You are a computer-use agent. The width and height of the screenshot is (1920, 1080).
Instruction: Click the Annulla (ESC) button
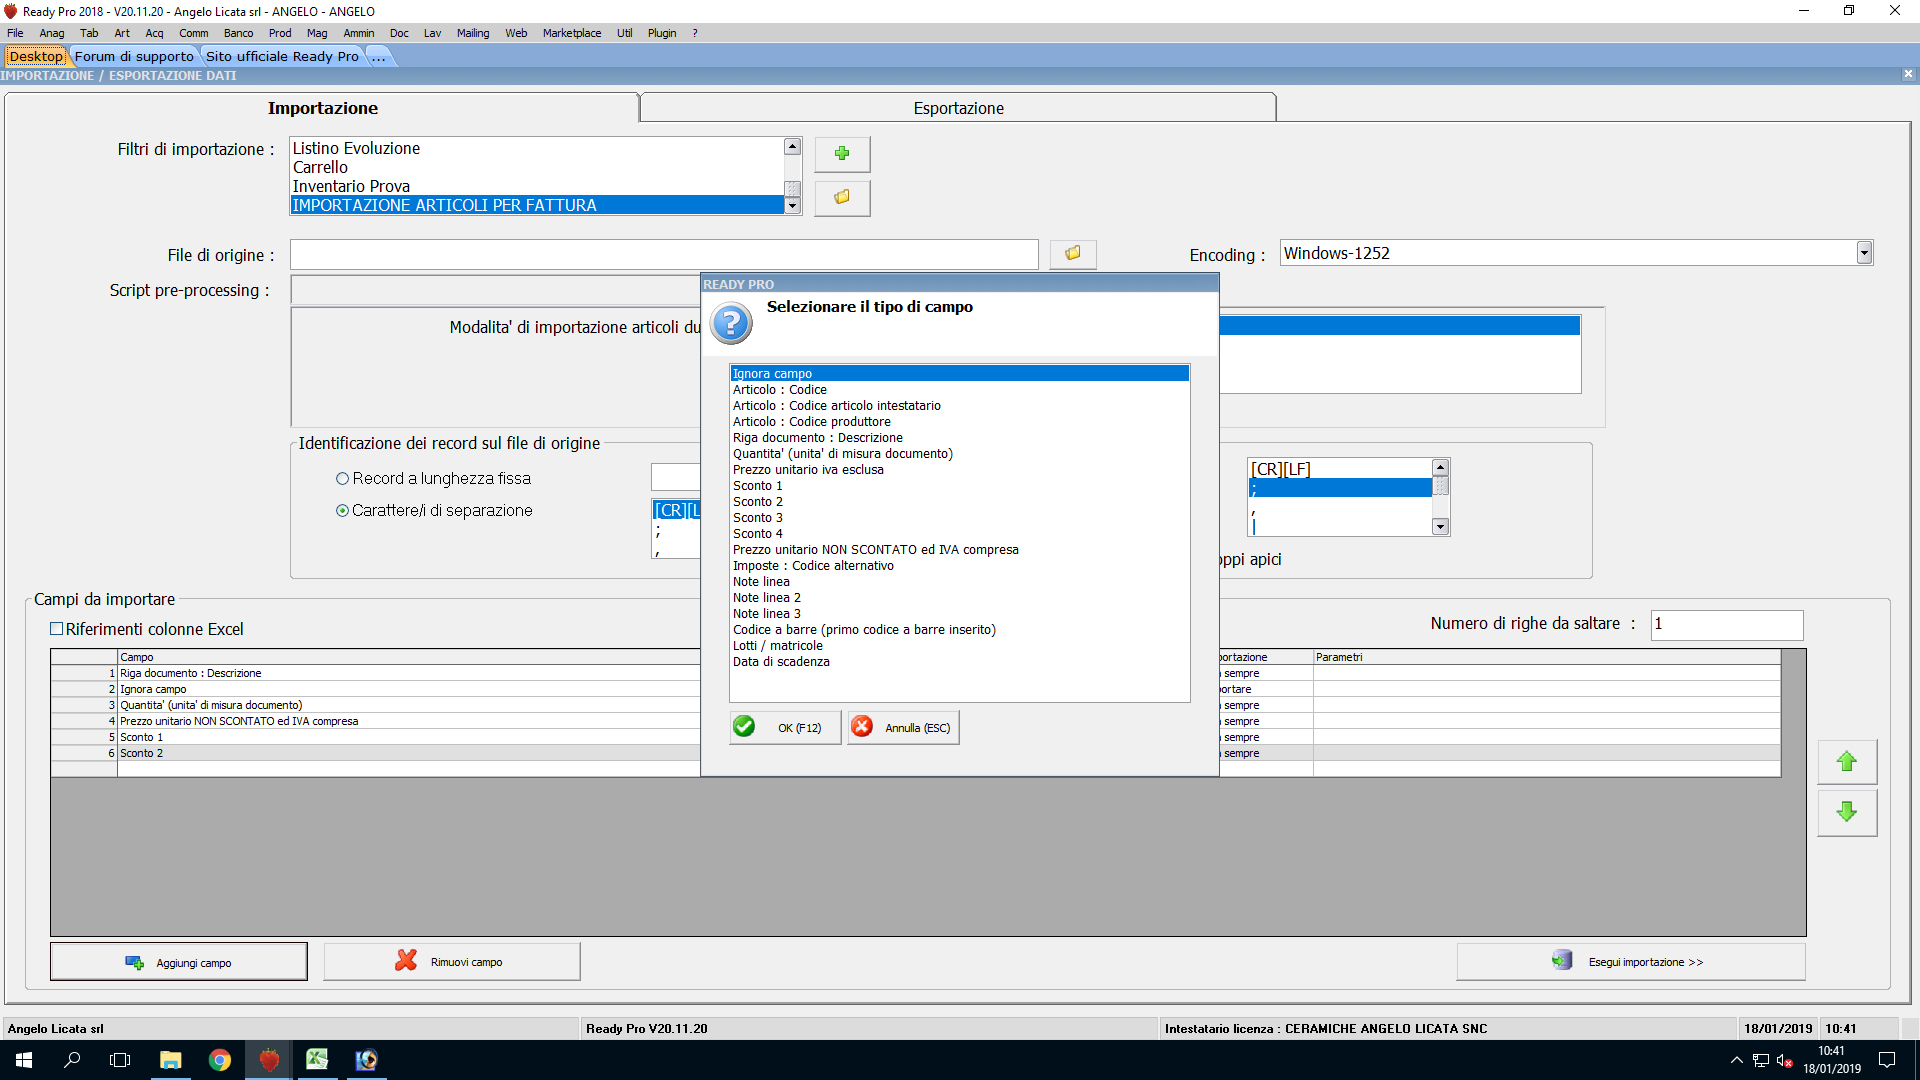[904, 728]
